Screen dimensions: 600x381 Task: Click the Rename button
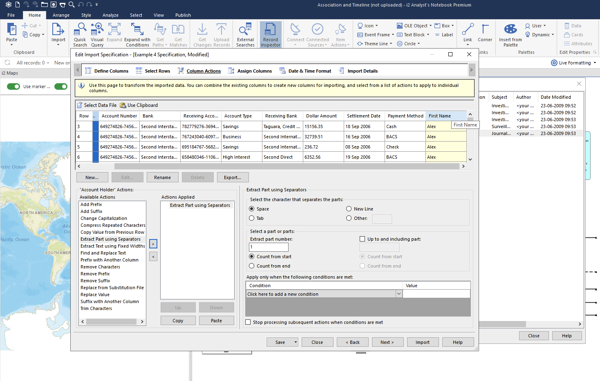click(162, 177)
